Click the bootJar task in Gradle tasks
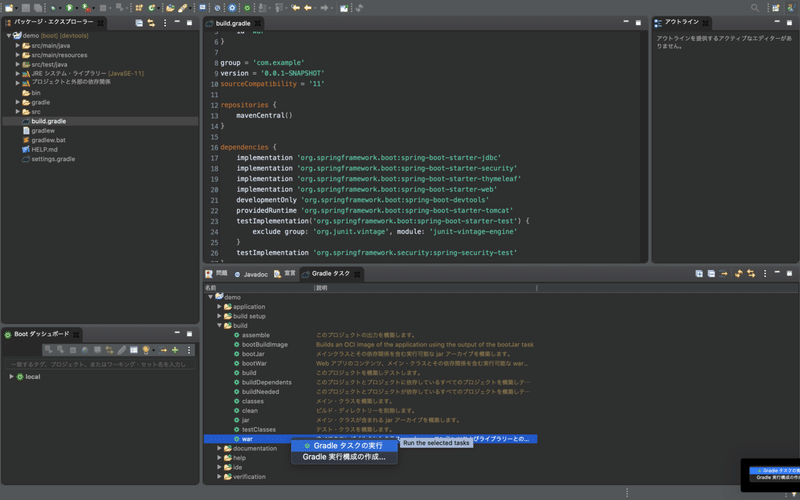Screen dimensions: 800x500 (x=253, y=354)
